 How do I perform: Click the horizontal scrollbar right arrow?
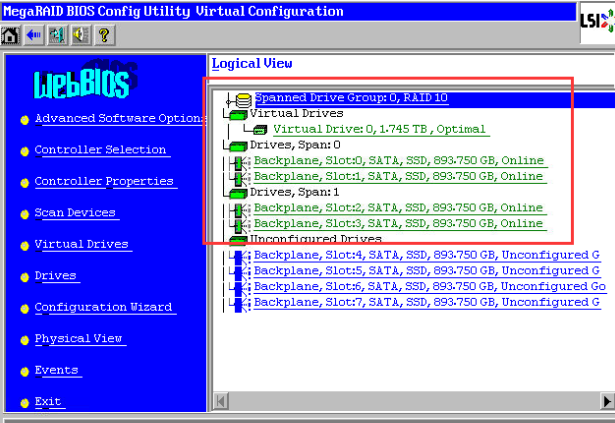(608, 402)
